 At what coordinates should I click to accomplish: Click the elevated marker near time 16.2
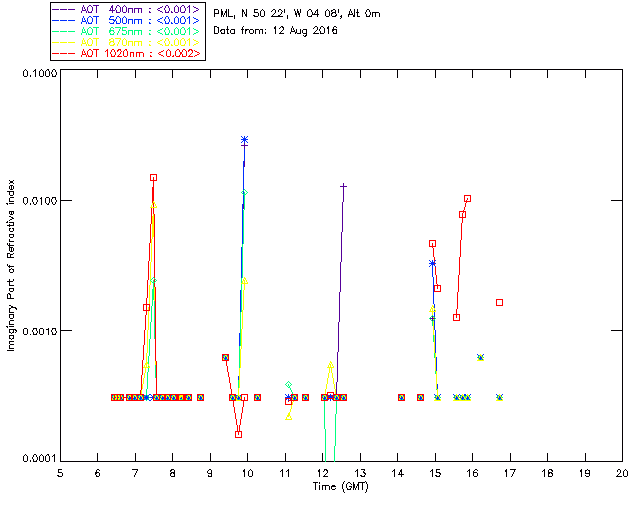pyautogui.click(x=480, y=358)
